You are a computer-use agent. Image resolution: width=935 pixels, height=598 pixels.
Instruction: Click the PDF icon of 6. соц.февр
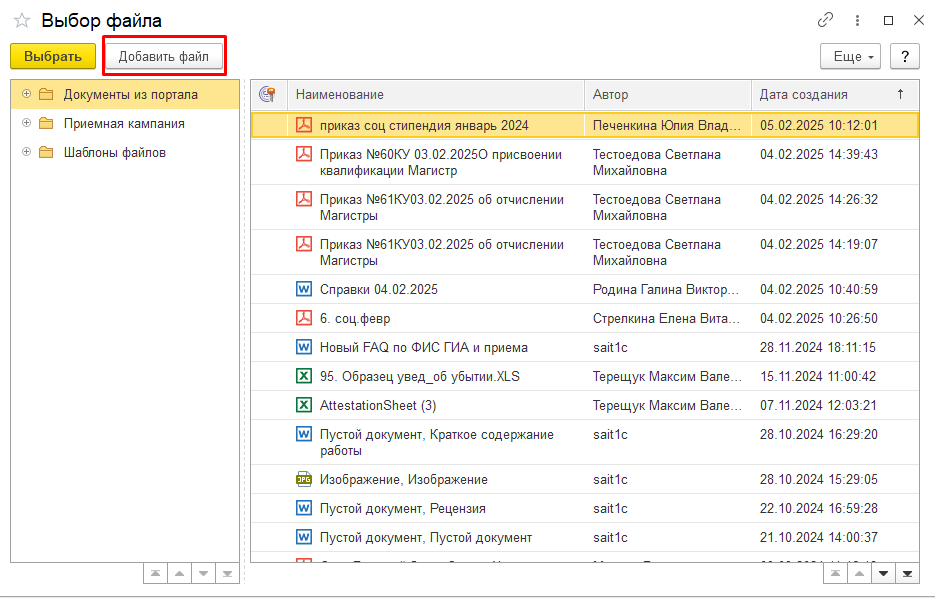click(x=304, y=318)
